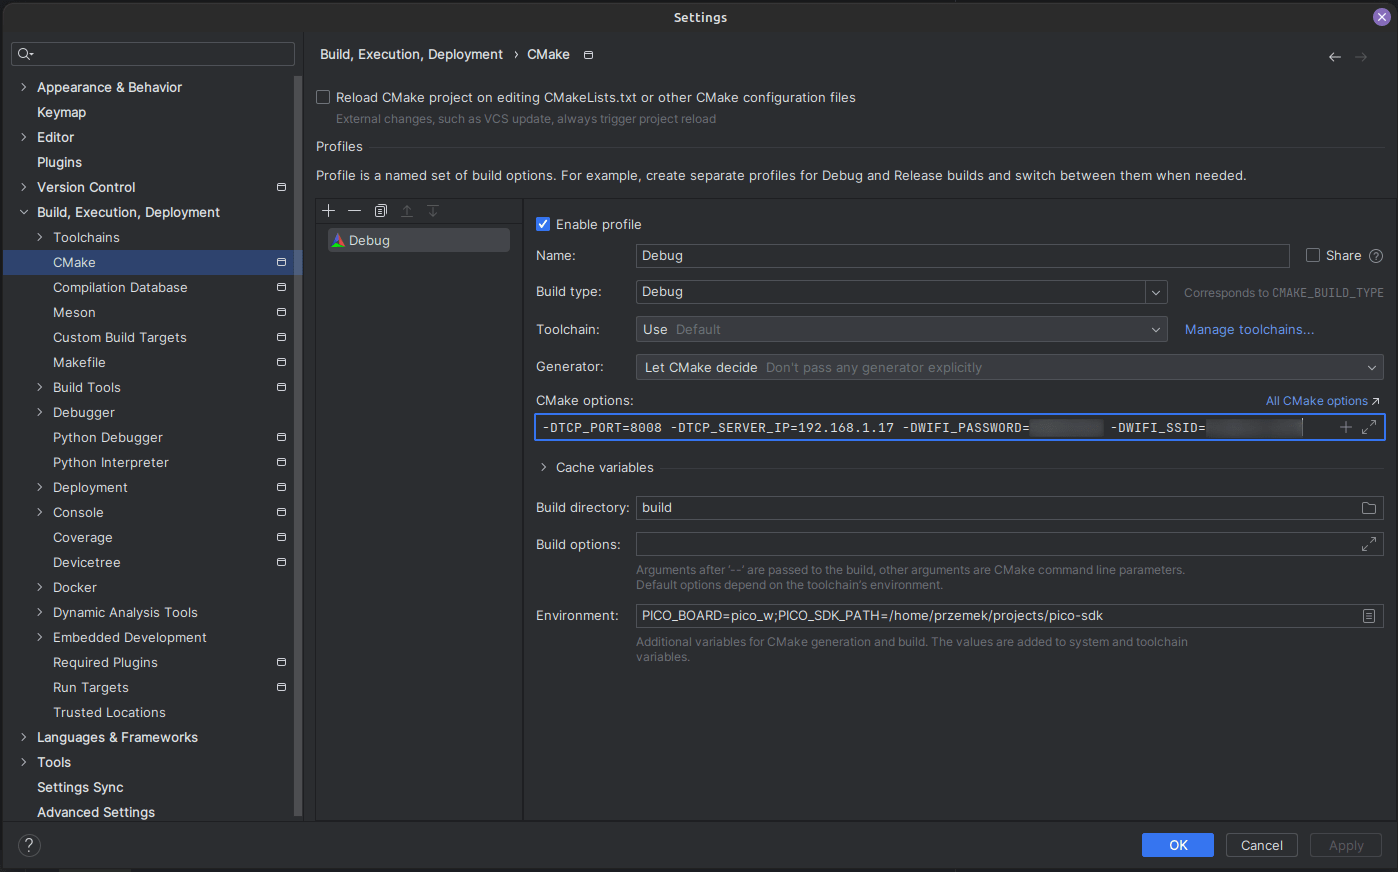Click project-level icon on Meson row
The image size is (1398, 872).
coord(281,312)
